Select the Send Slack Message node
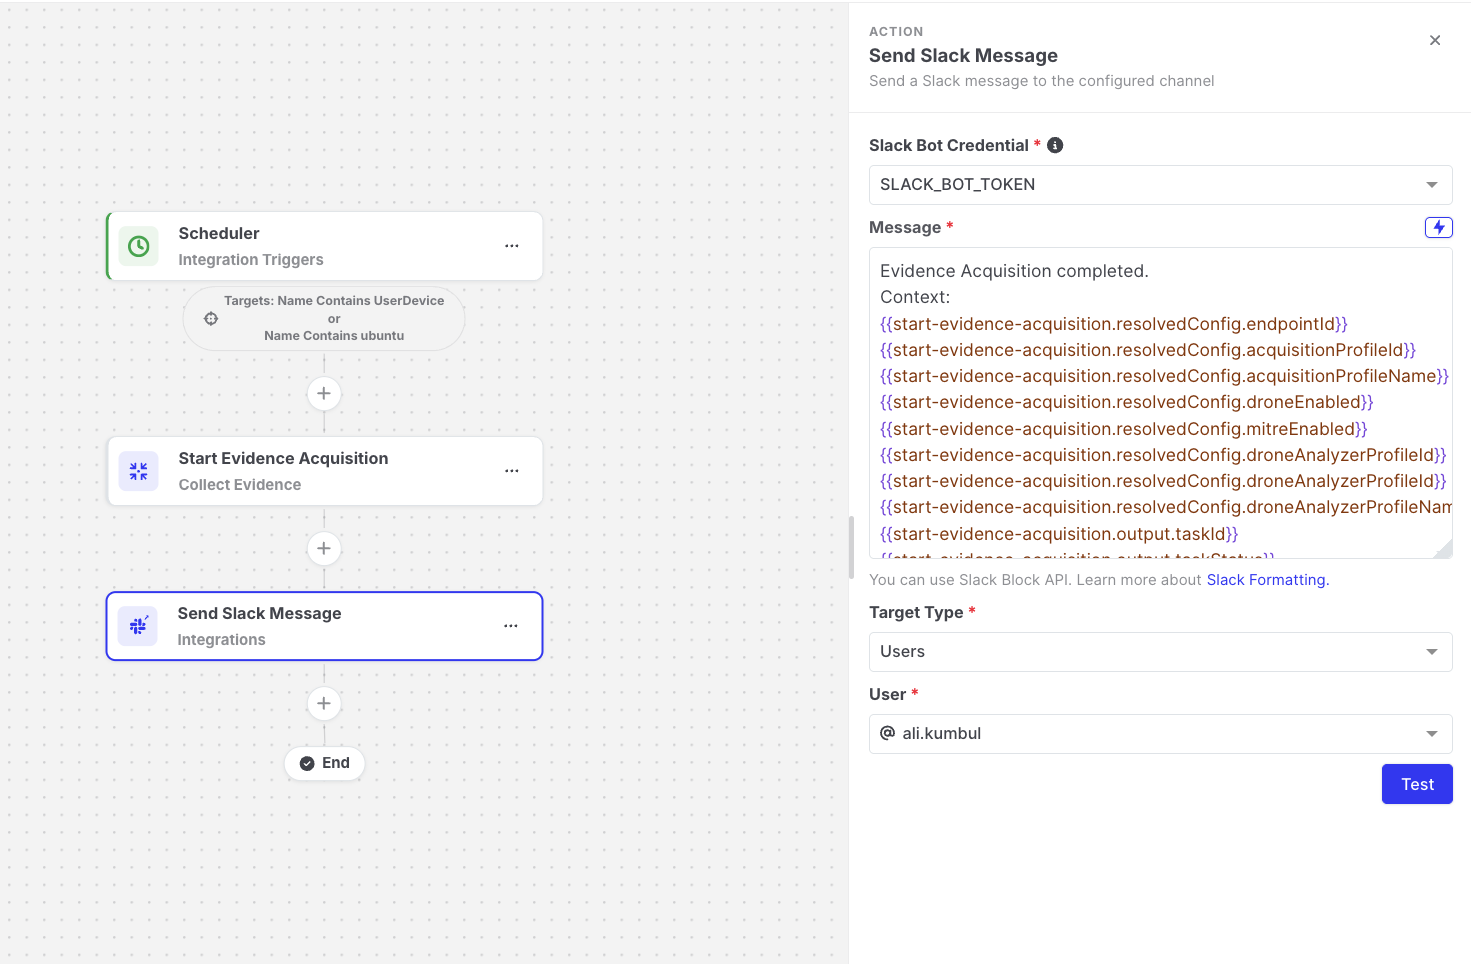The image size is (1471, 964). click(x=325, y=626)
